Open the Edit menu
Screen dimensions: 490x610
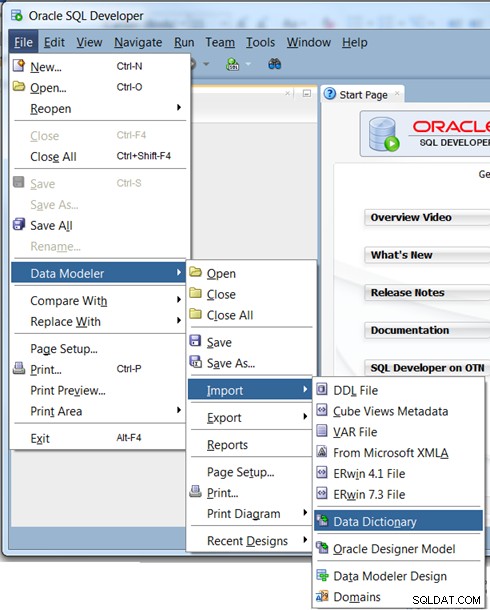(54, 42)
